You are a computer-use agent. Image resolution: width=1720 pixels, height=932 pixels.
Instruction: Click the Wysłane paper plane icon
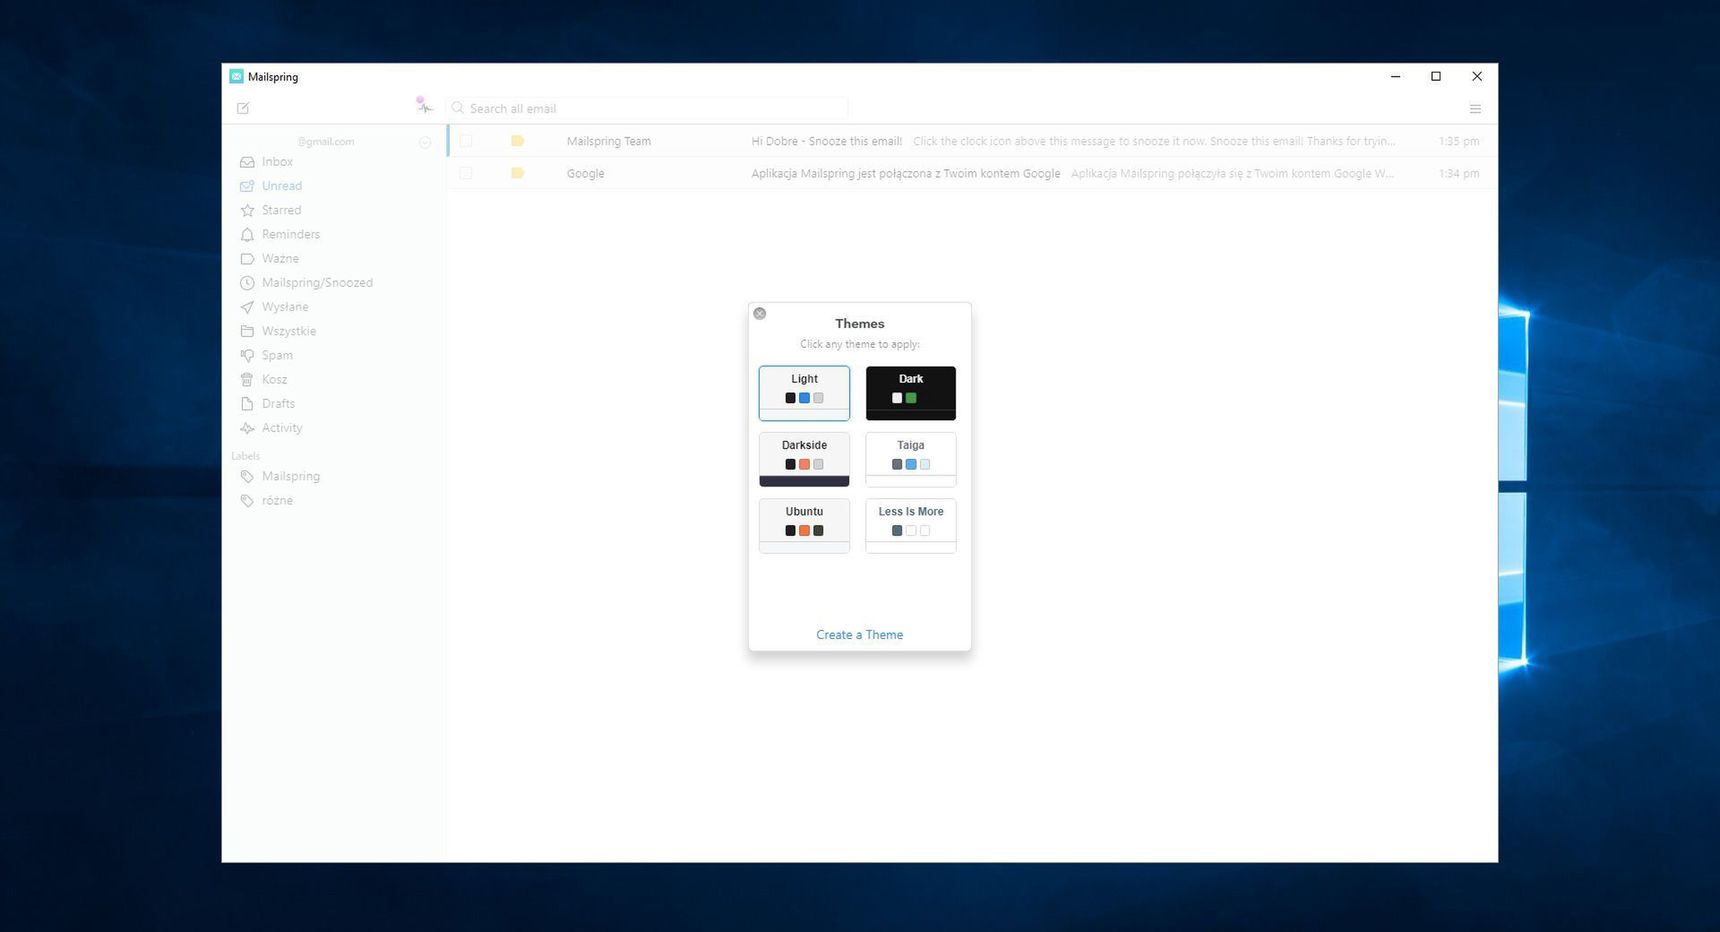[247, 307]
